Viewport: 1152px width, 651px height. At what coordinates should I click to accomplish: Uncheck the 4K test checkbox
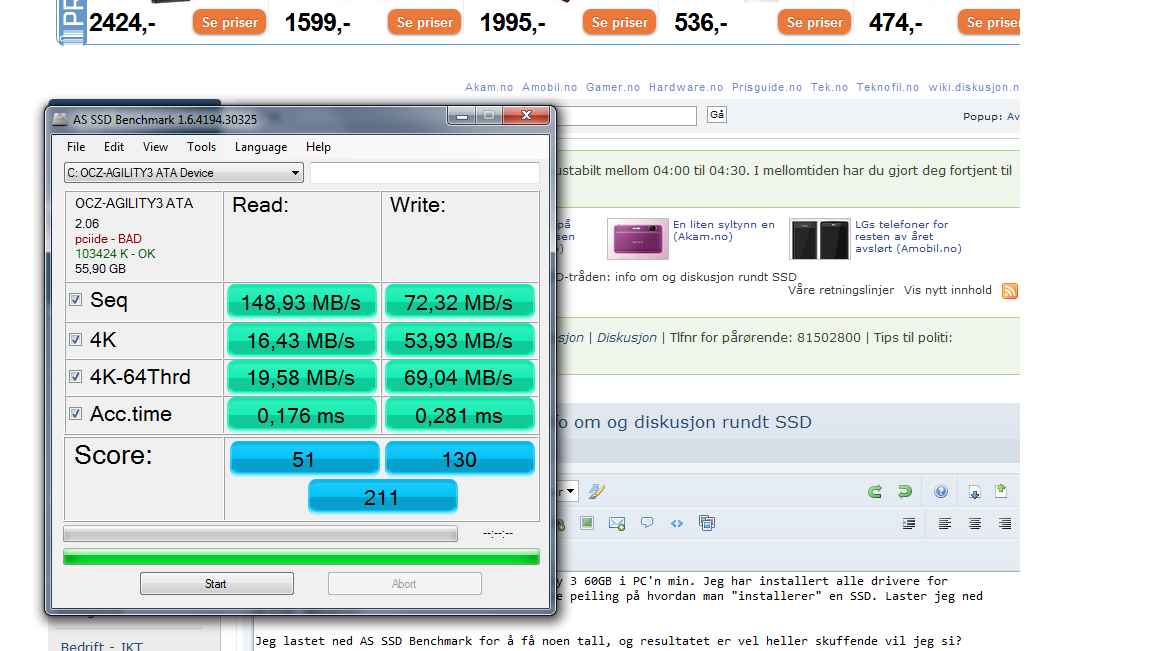coord(75,339)
